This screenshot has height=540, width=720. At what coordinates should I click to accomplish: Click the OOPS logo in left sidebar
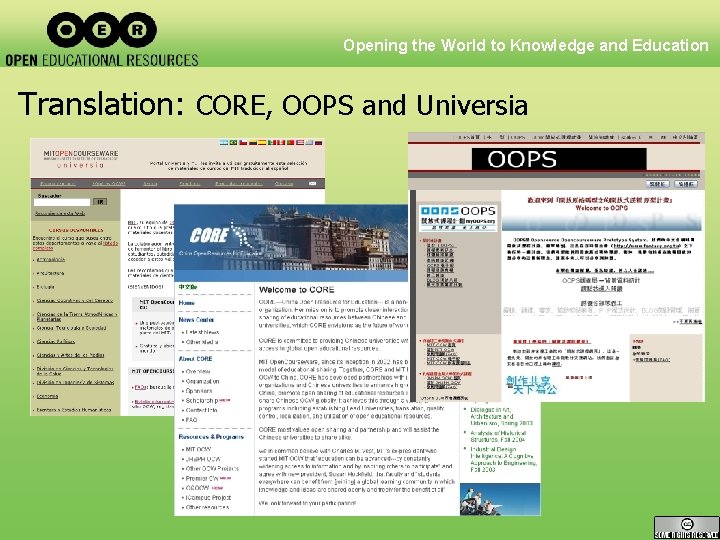click(458, 218)
